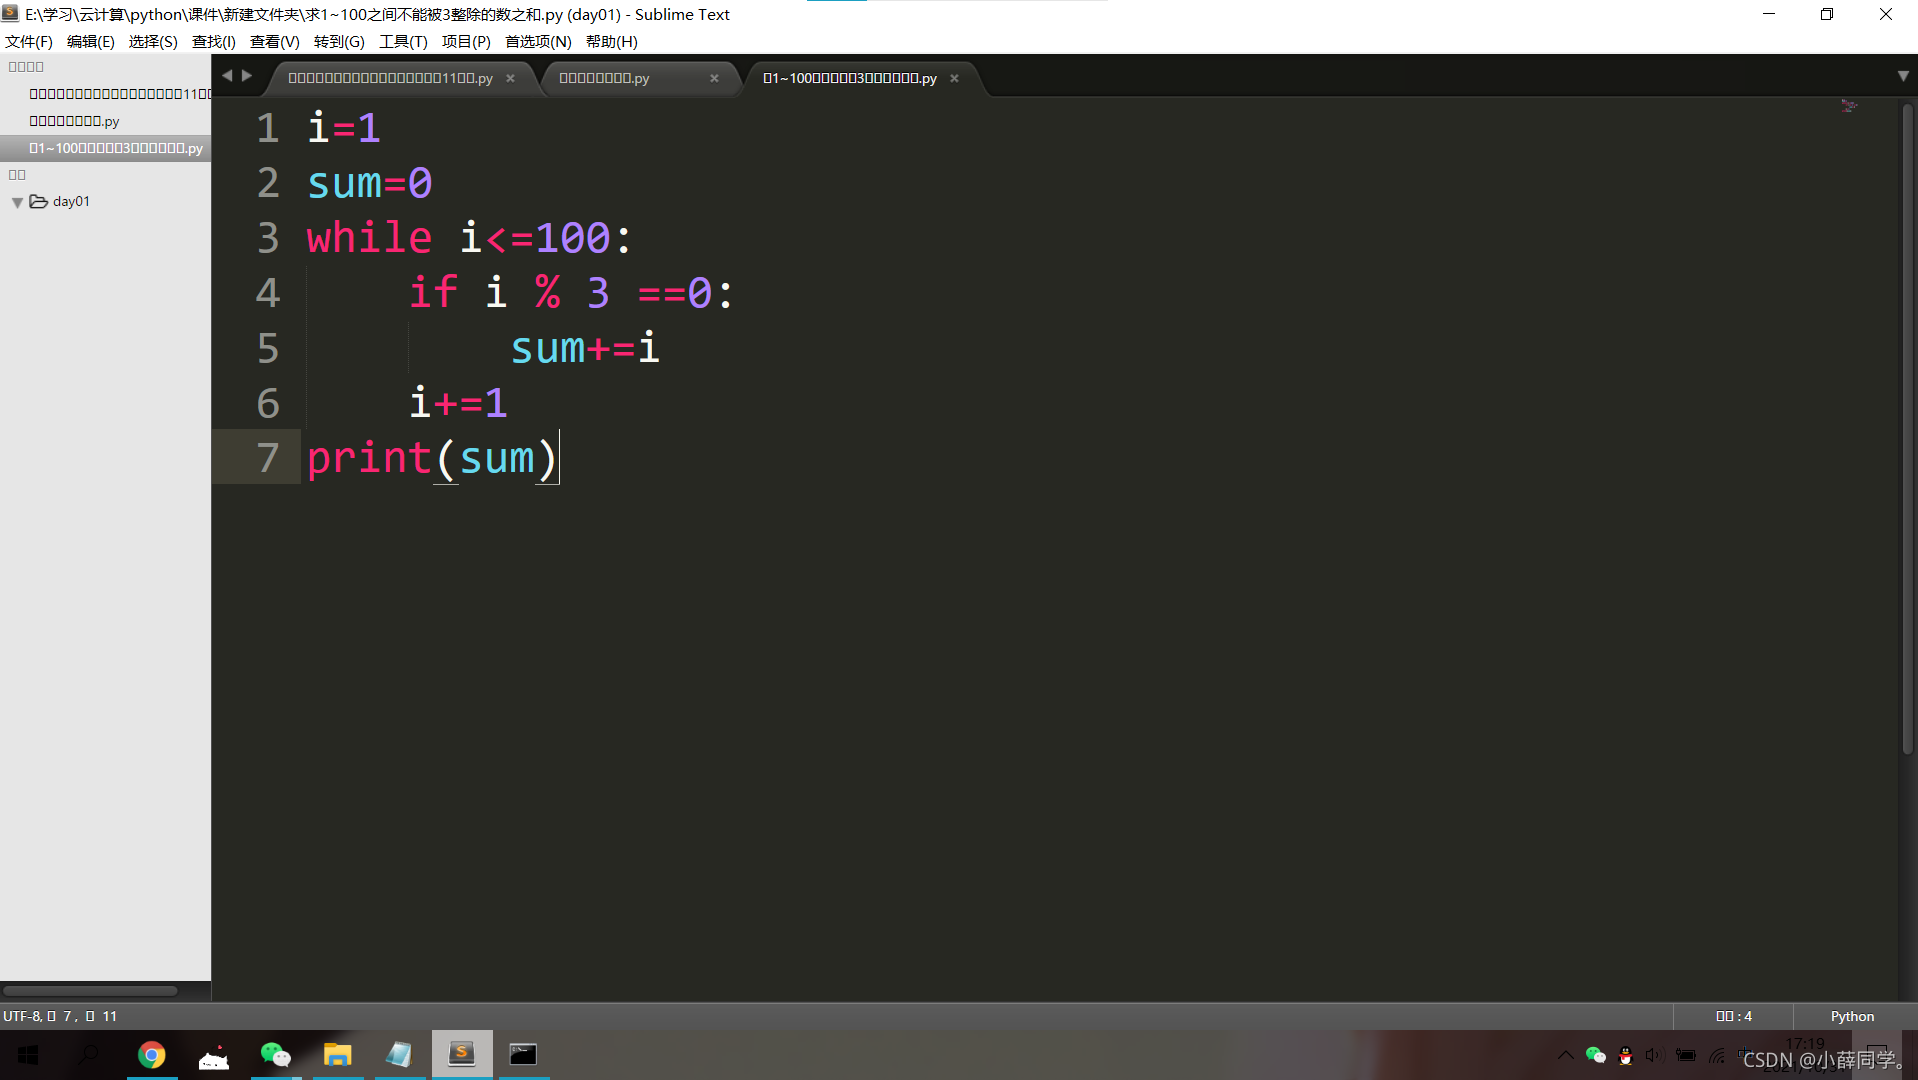Open Windows Start menu
Viewport: 1918px width, 1080px height.
click(28, 1055)
